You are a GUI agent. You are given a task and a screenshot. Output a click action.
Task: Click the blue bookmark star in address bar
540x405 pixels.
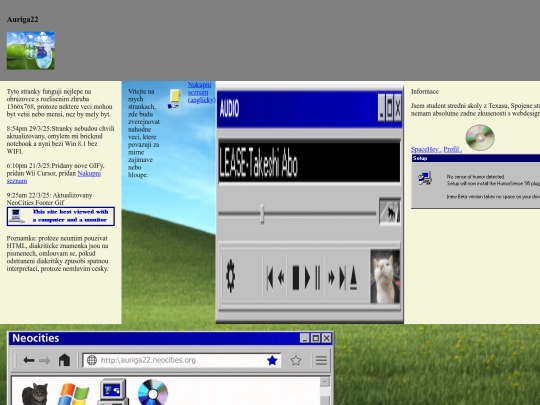click(272, 360)
